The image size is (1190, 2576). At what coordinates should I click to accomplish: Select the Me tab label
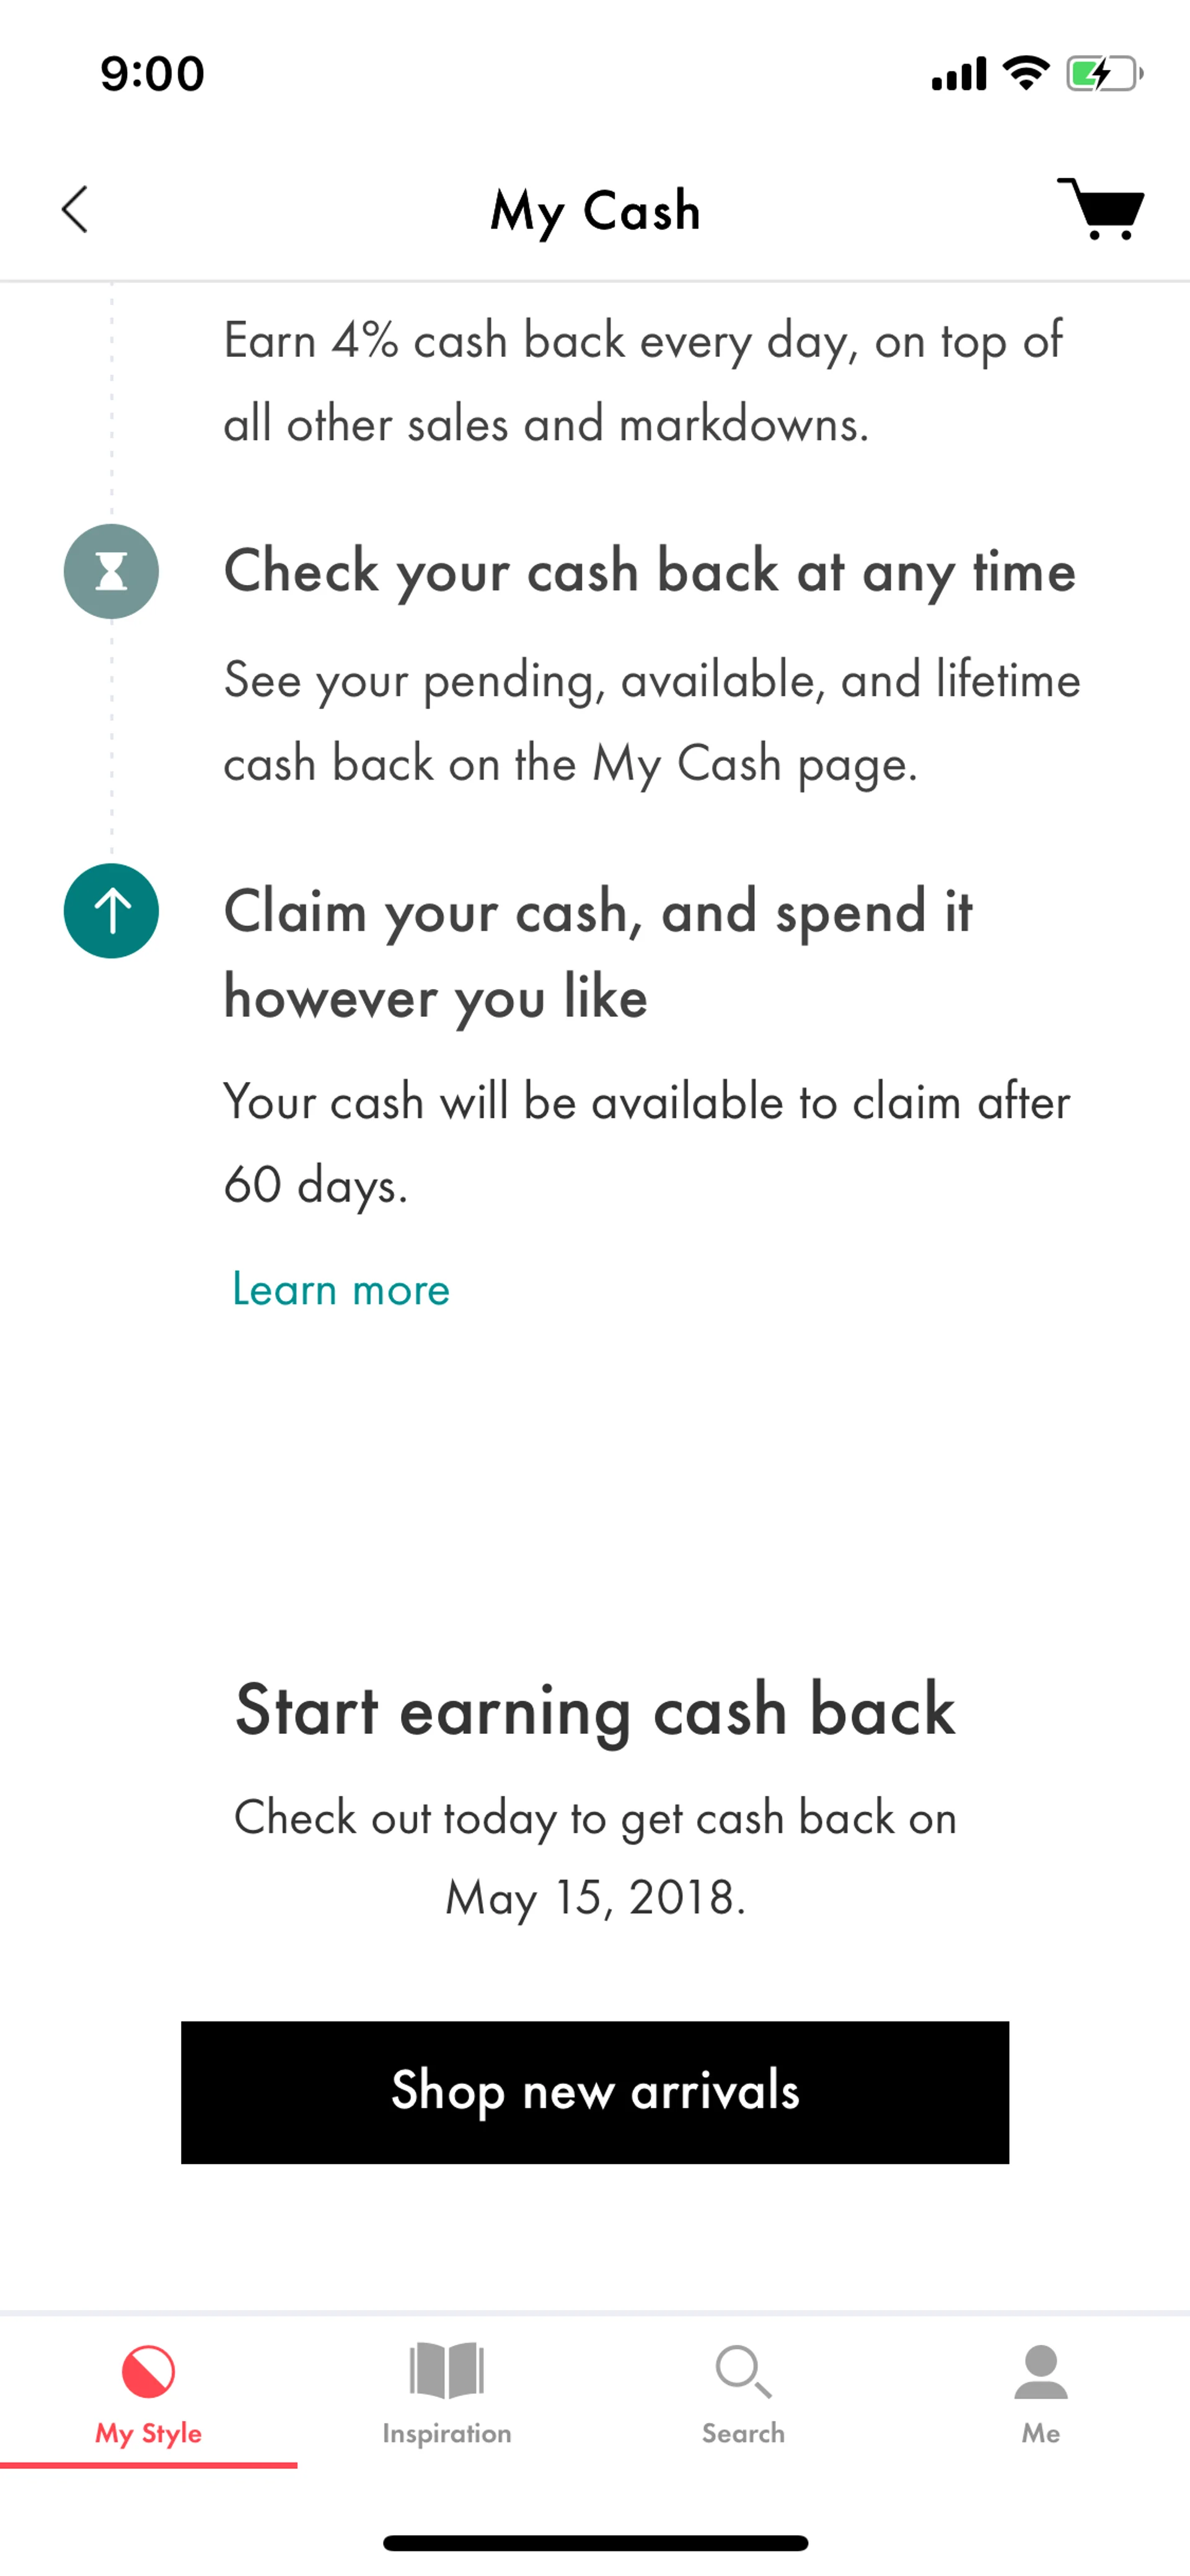[x=1040, y=2433]
